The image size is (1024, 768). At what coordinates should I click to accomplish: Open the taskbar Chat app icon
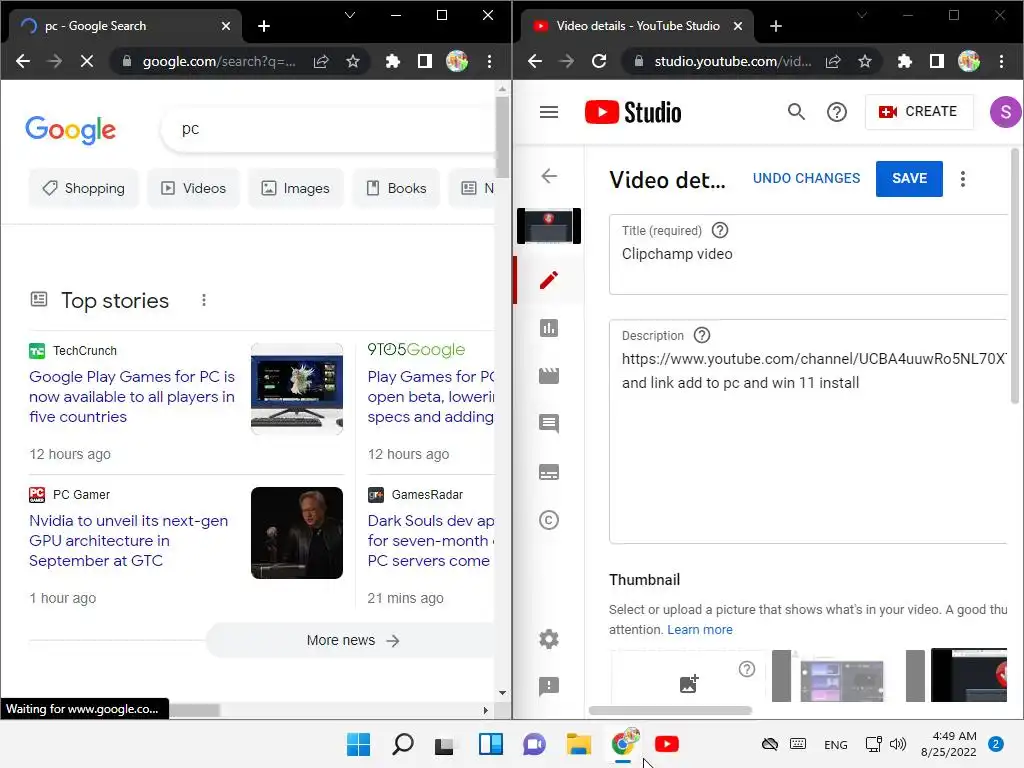(534, 744)
